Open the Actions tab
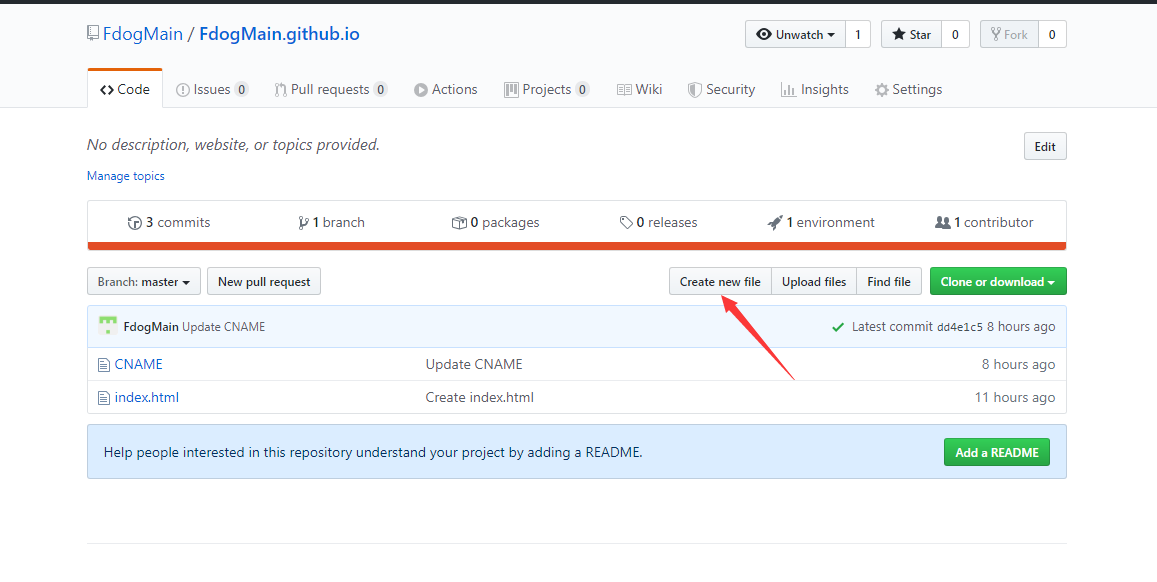Viewport: 1157px width, 582px height. pos(446,89)
